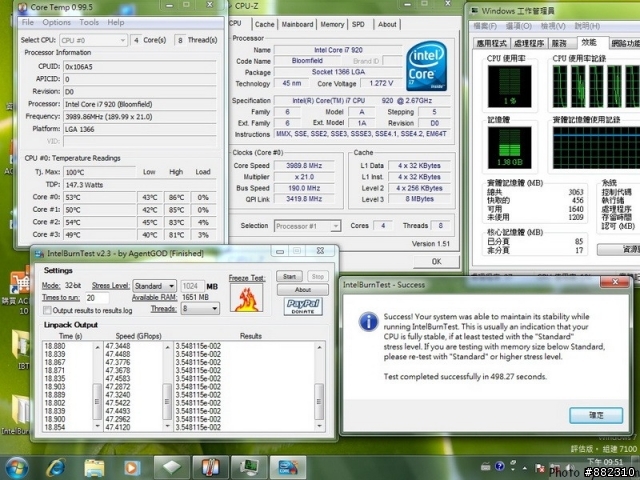Click the CPUID value 0x106A5

[x=140, y=67]
